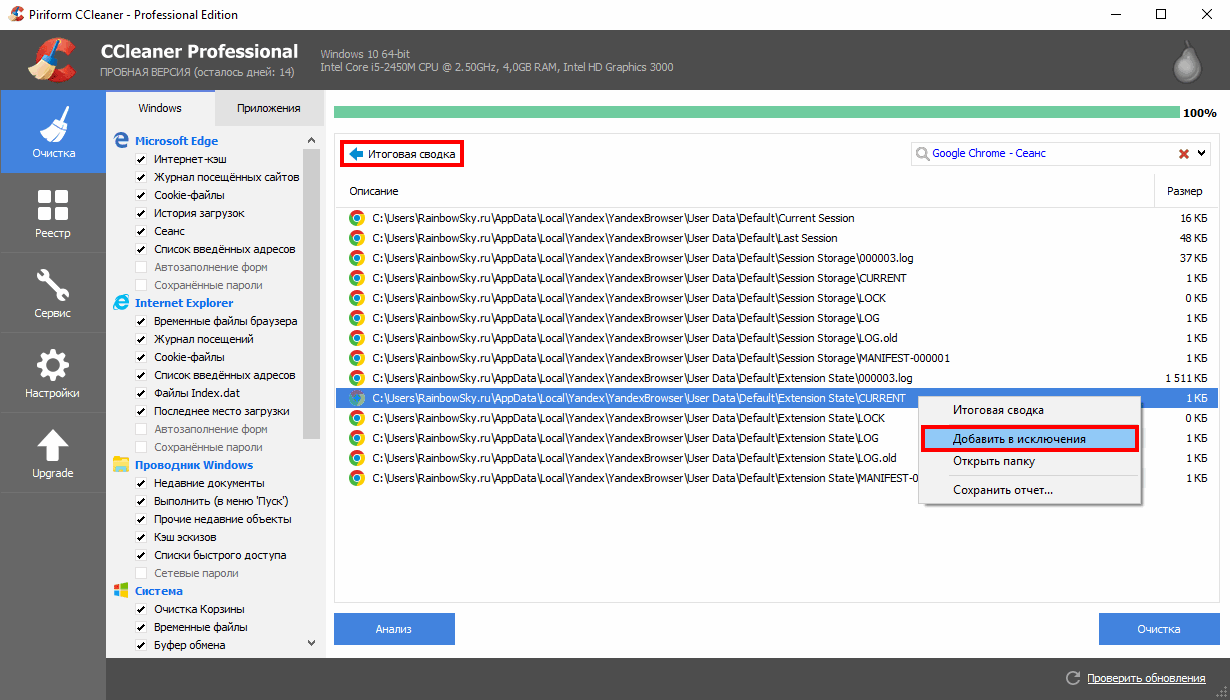Open the Upgrade section
This screenshot has width=1230, height=700.
pos(53,452)
